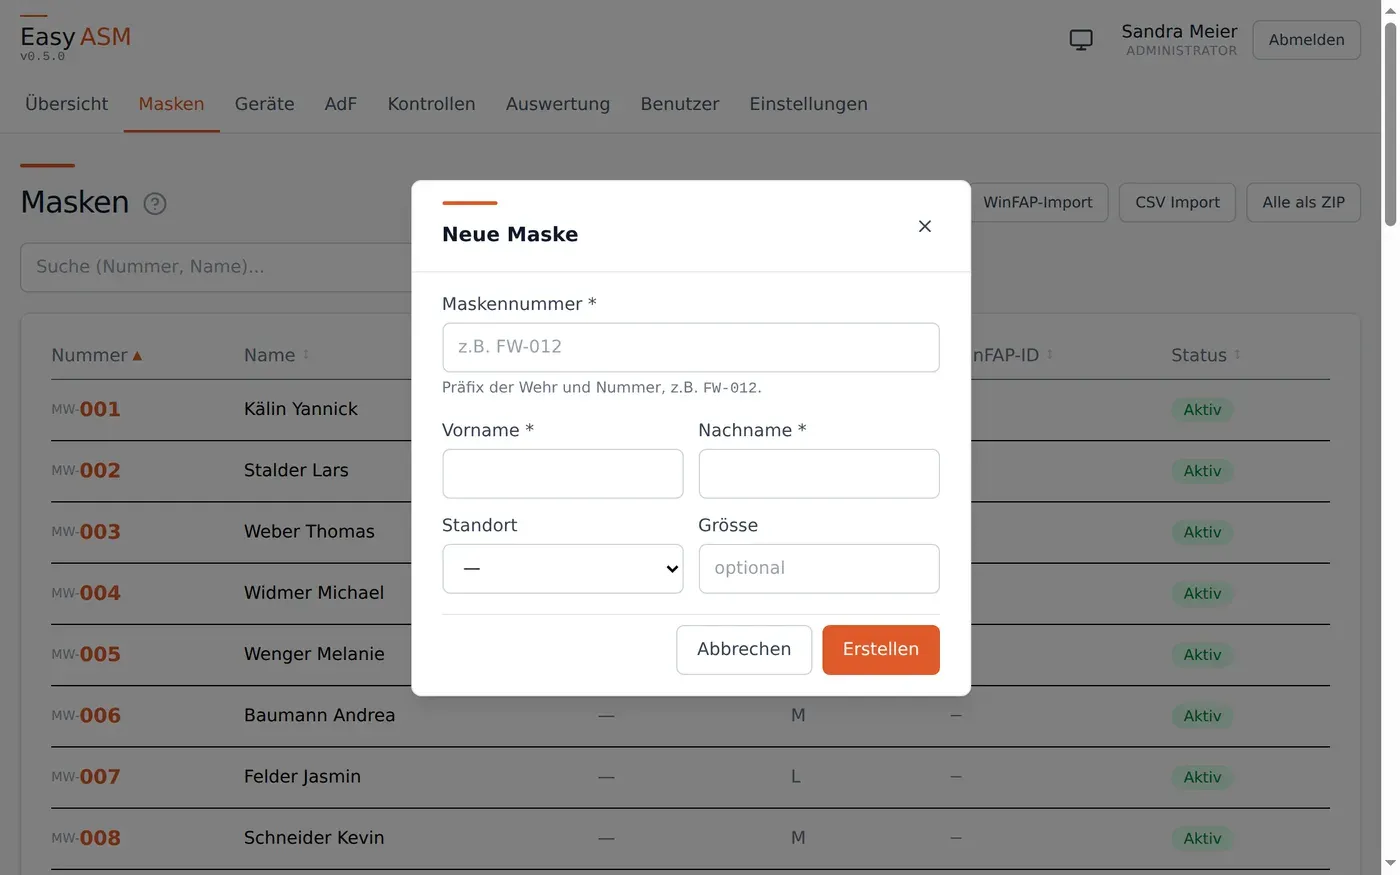
Task: Open mask MW-004 entry
Action: pyautogui.click(x=86, y=593)
